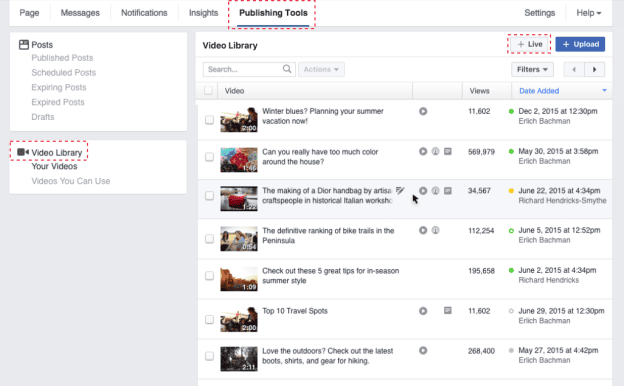624x386 pixels.
Task: Click the Upload button
Action: pyautogui.click(x=580, y=44)
